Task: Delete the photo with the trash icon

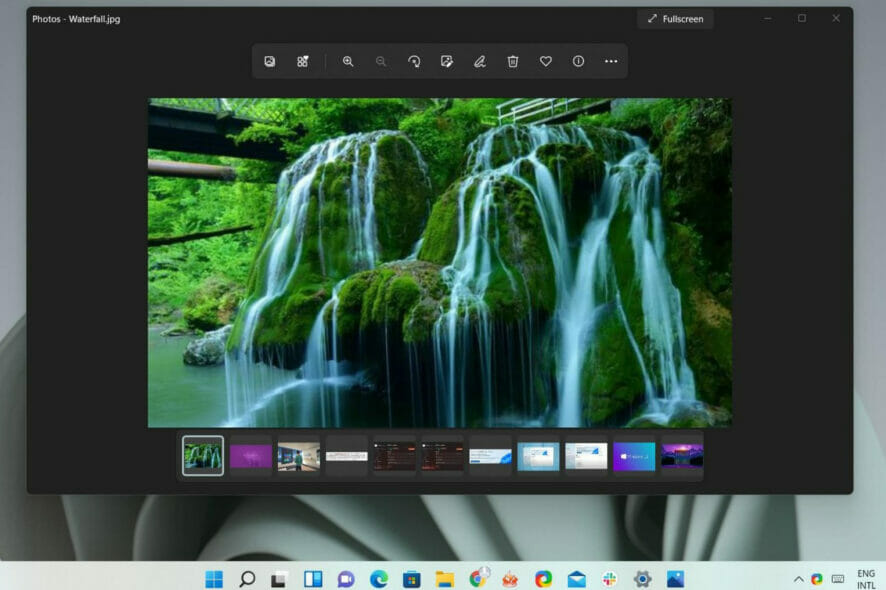Action: 513,61
